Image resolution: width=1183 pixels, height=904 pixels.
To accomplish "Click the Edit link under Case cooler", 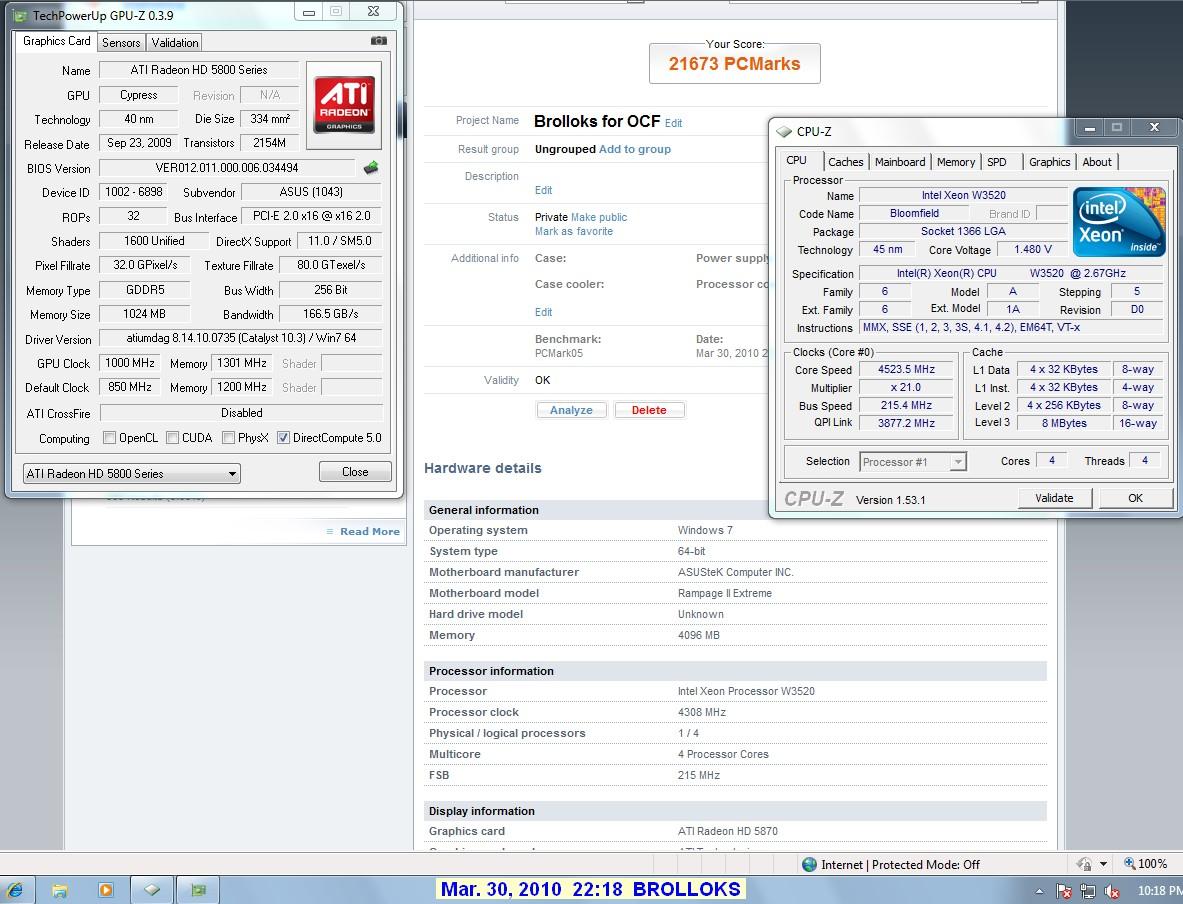I will tap(543, 312).
